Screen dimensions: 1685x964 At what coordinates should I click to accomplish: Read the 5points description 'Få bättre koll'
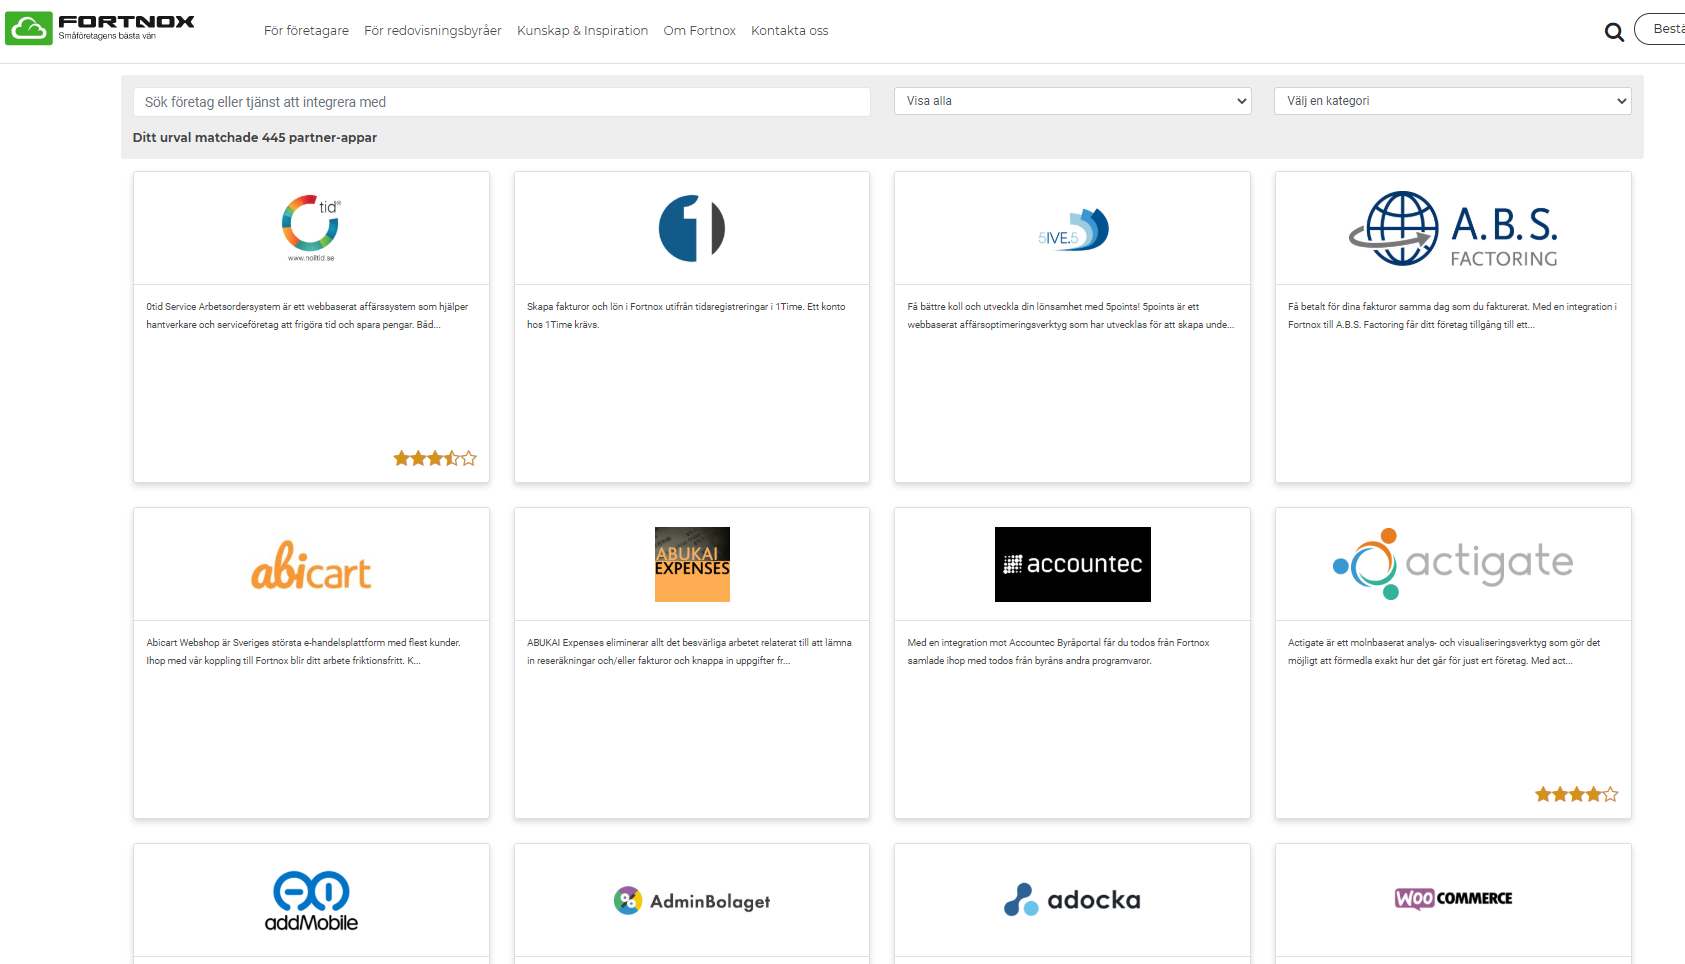[1071, 316]
